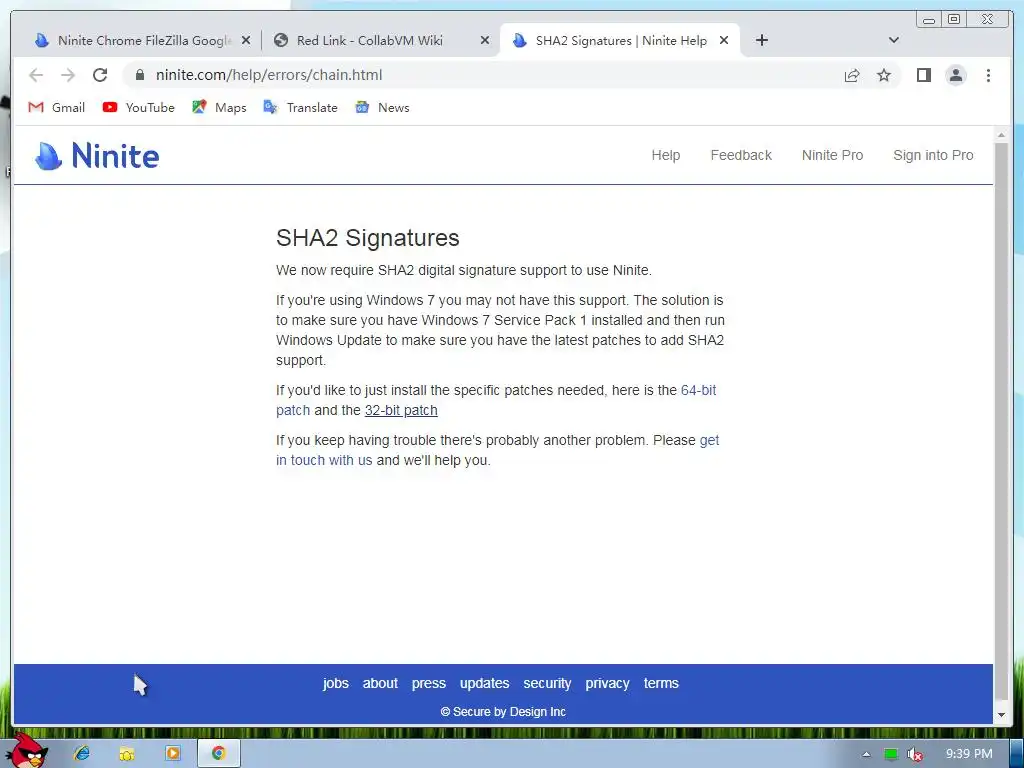Click the muted volume tray icon
The image size is (1024, 768).
pos(915,754)
